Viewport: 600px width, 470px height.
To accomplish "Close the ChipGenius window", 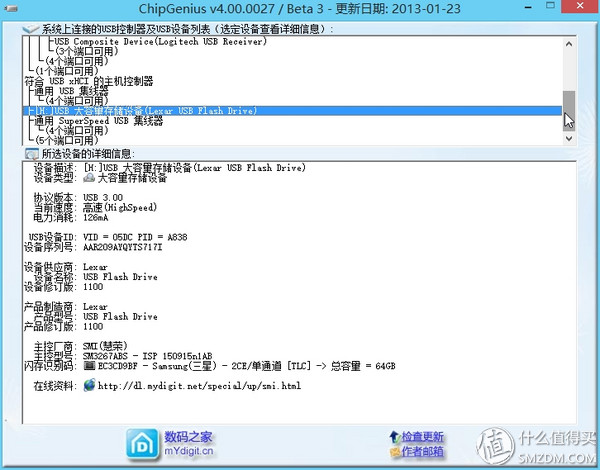I will click(x=579, y=6).
